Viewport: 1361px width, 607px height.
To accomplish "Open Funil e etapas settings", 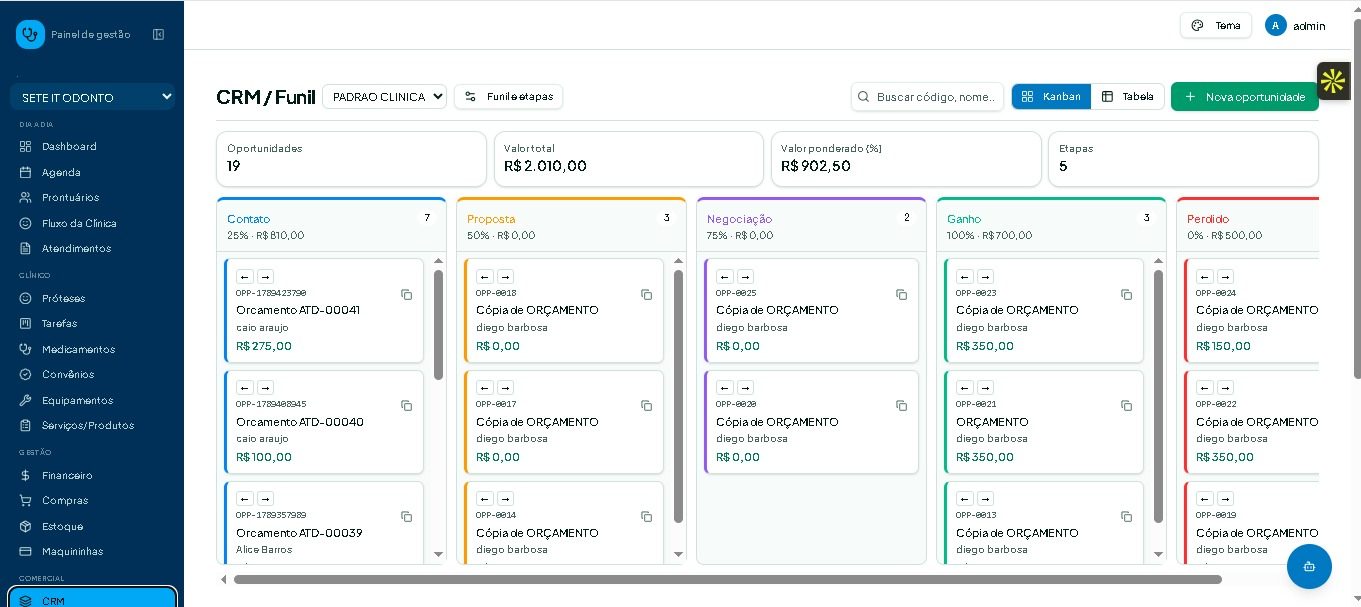I will coord(509,96).
